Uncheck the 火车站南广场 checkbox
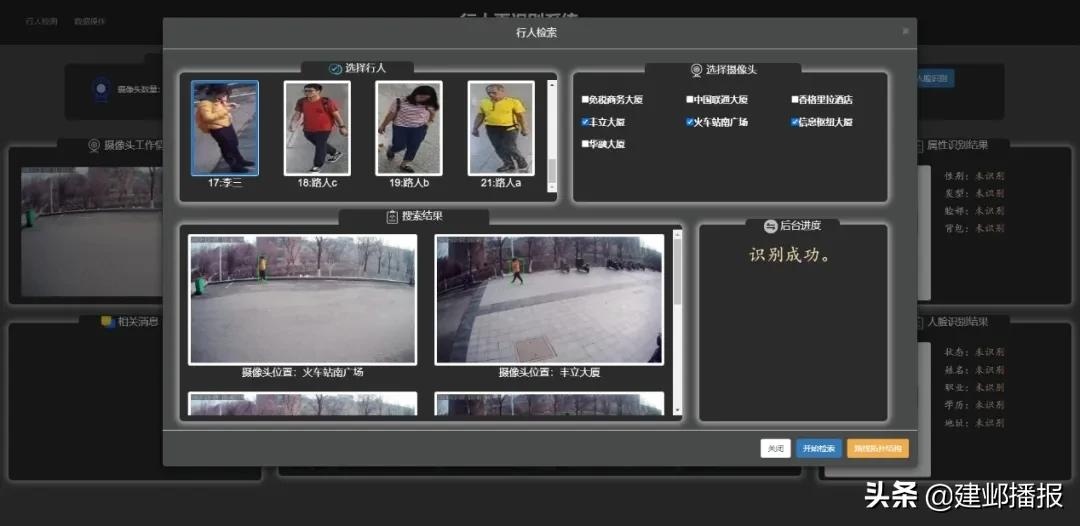This screenshot has width=1080, height=526. (x=690, y=122)
